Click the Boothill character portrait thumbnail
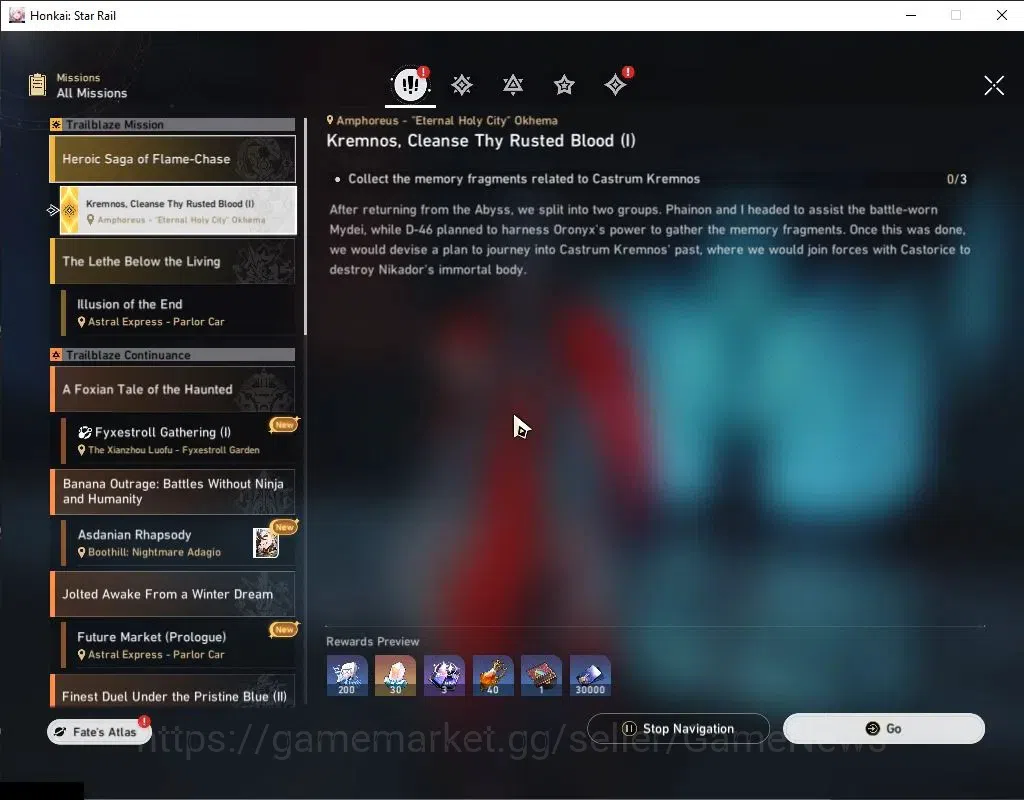The width and height of the screenshot is (1024, 800). click(266, 543)
